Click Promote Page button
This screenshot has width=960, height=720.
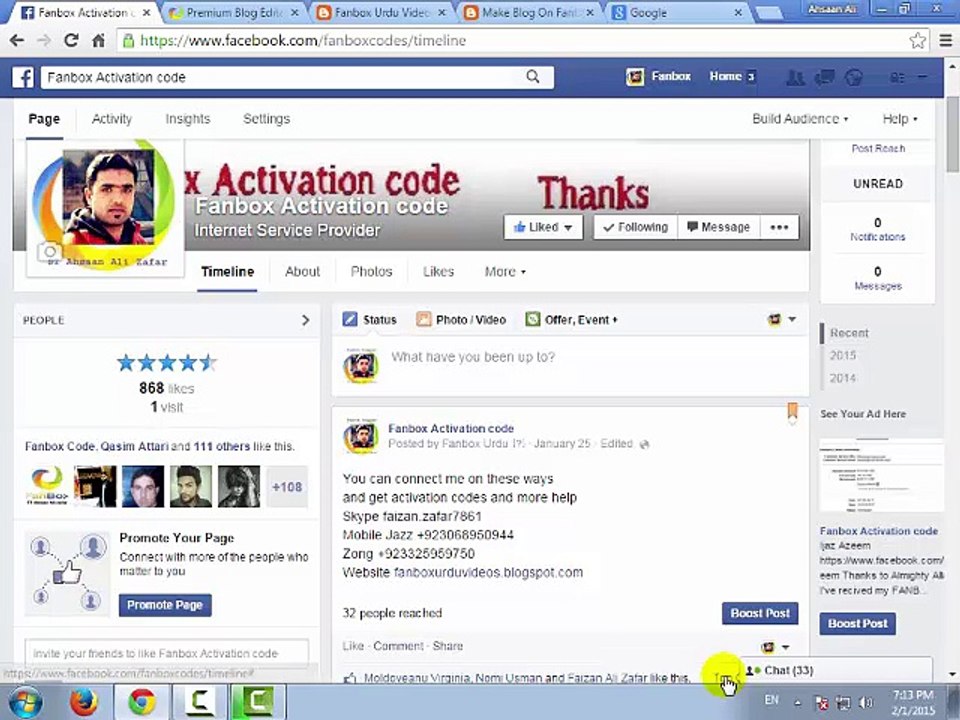pyautogui.click(x=165, y=605)
